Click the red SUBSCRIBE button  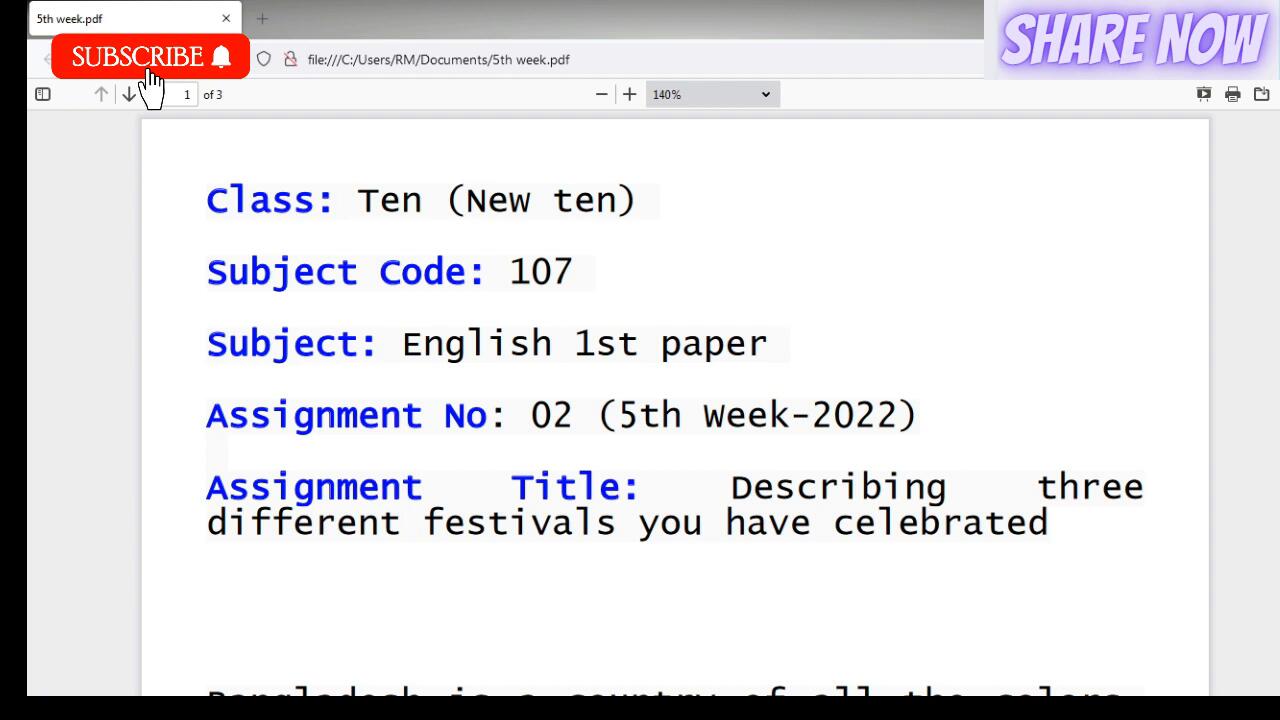tap(150, 57)
